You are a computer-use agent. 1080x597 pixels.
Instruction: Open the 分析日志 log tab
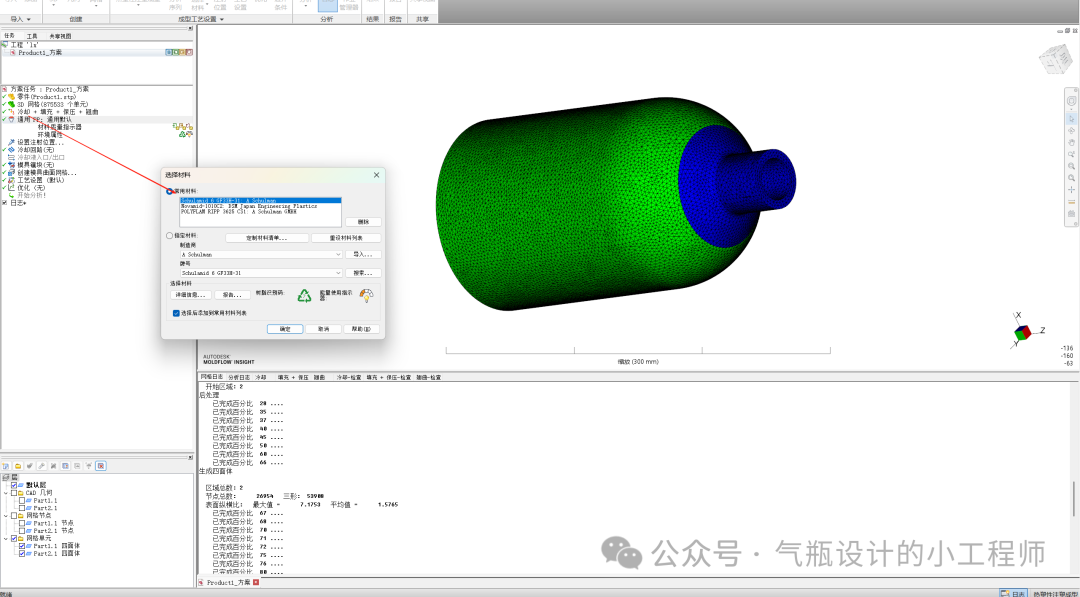239,377
